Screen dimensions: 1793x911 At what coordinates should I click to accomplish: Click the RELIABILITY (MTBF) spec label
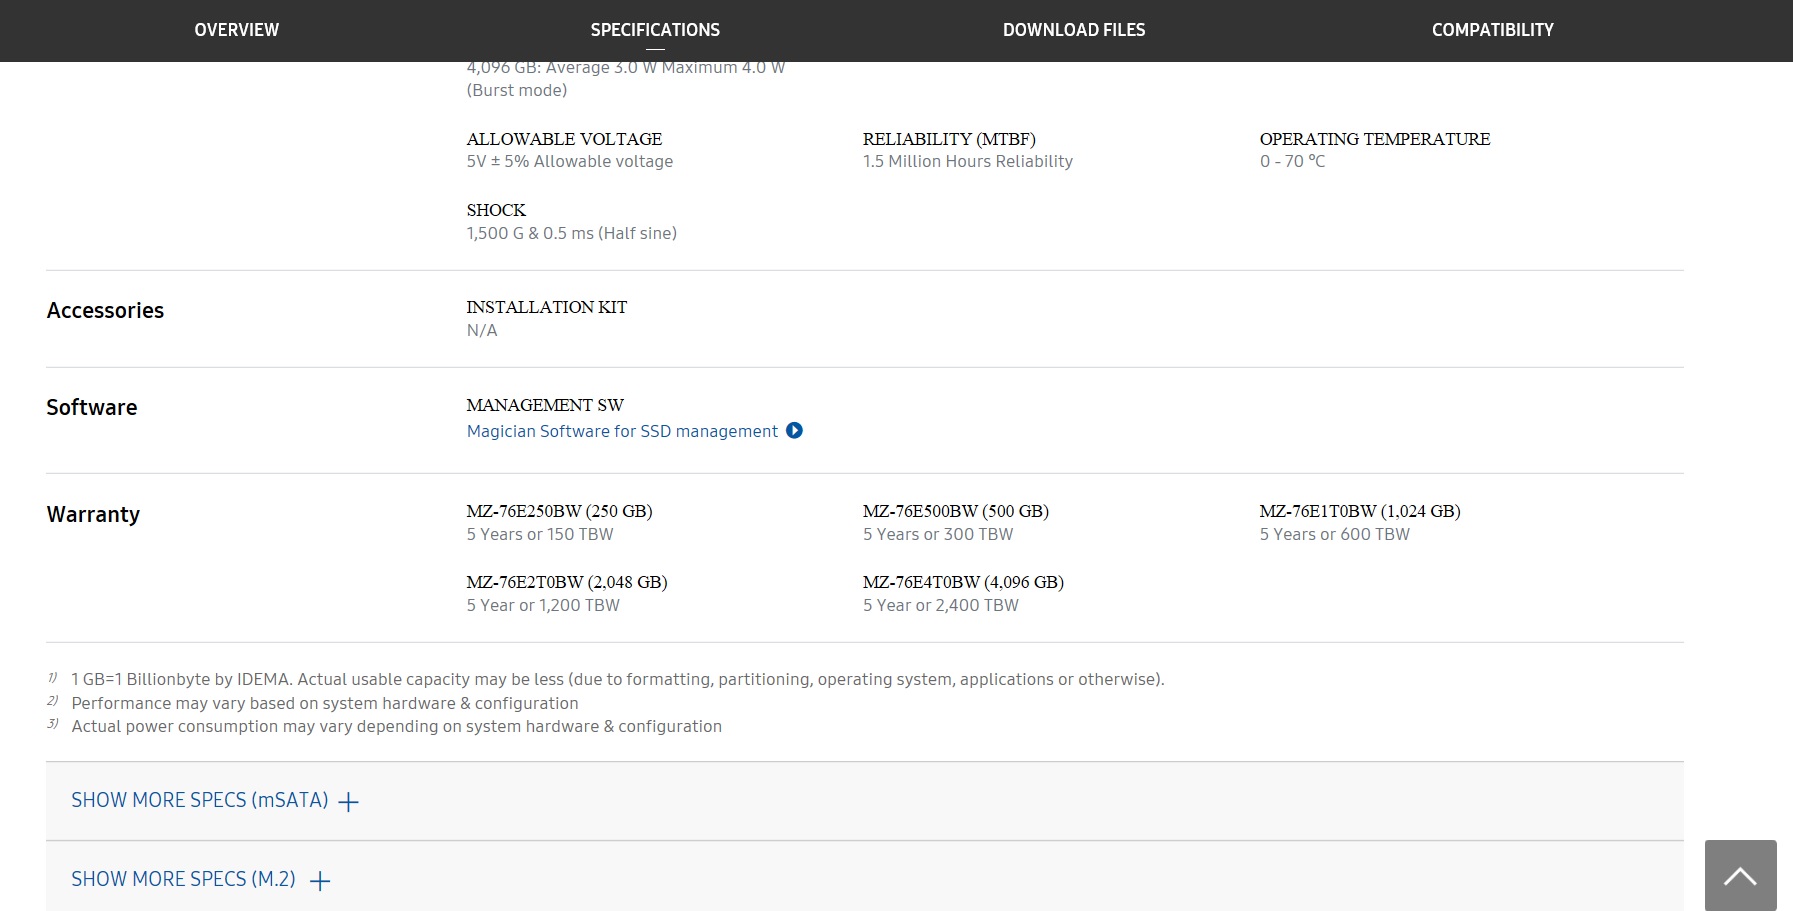[949, 139]
